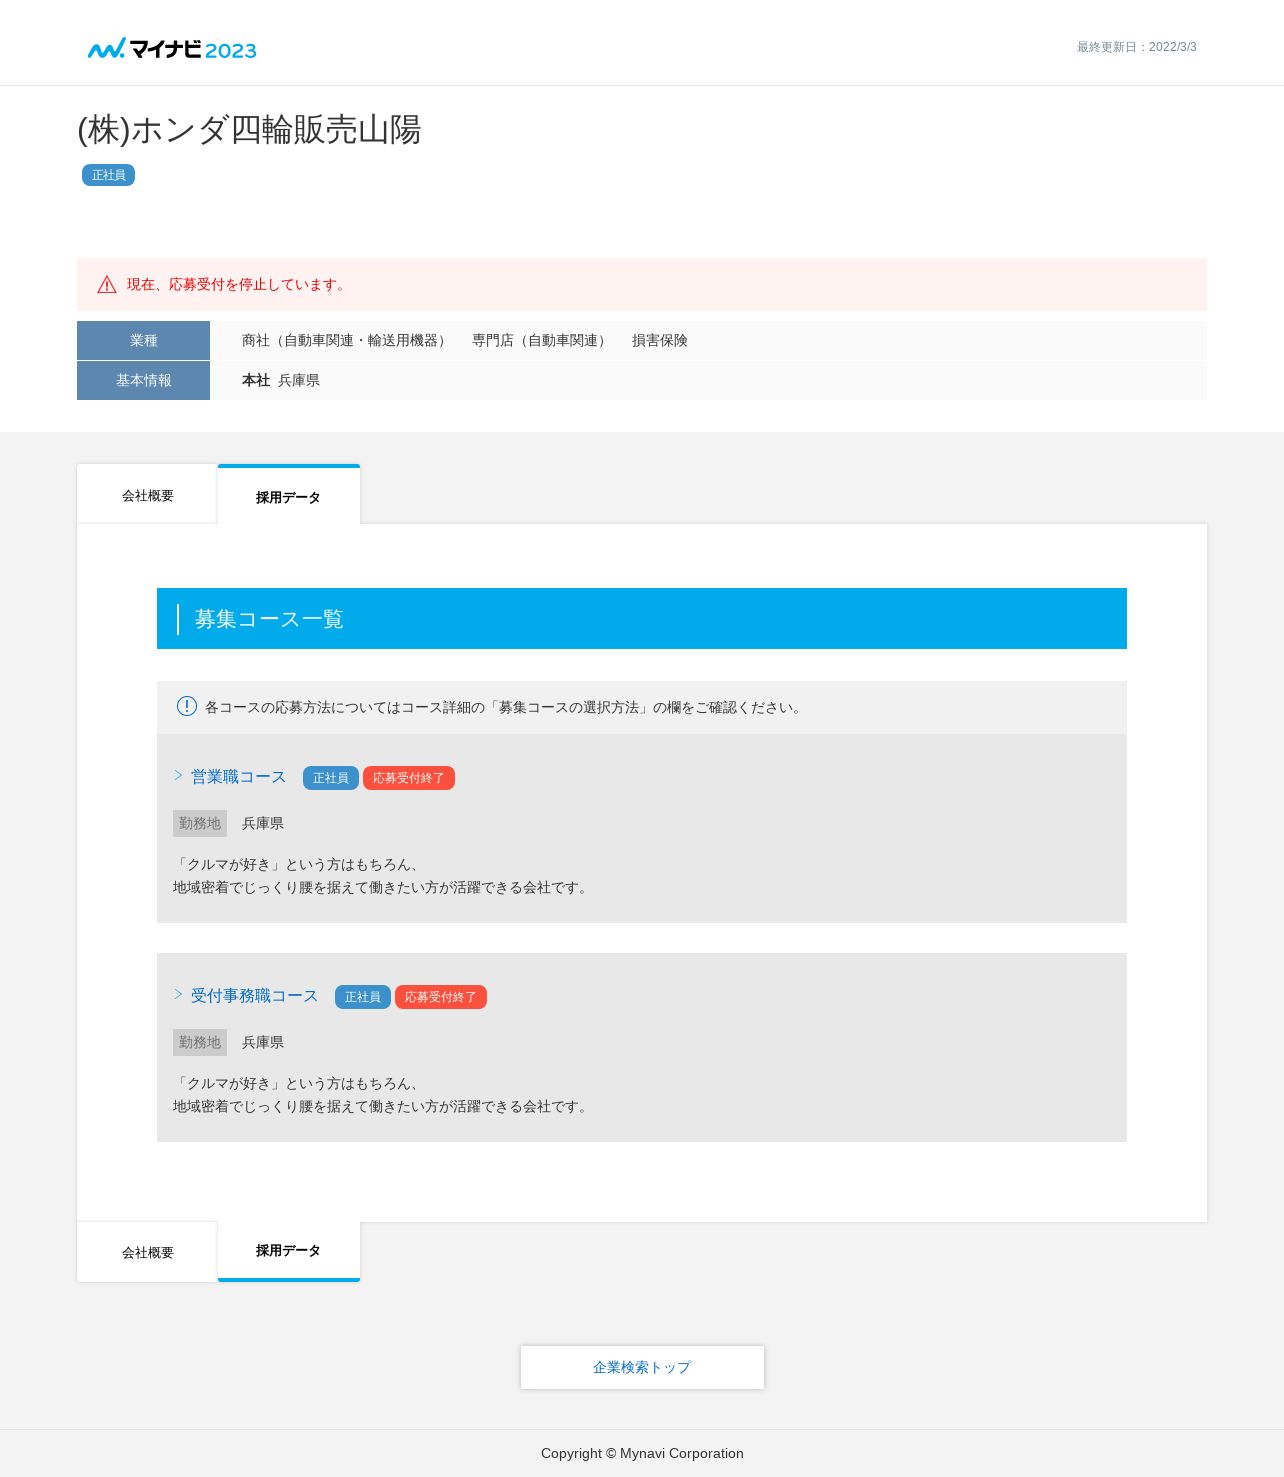Click 兵庫県 in the 受付事務職コース card
This screenshot has height=1477, width=1284.
(263, 1042)
